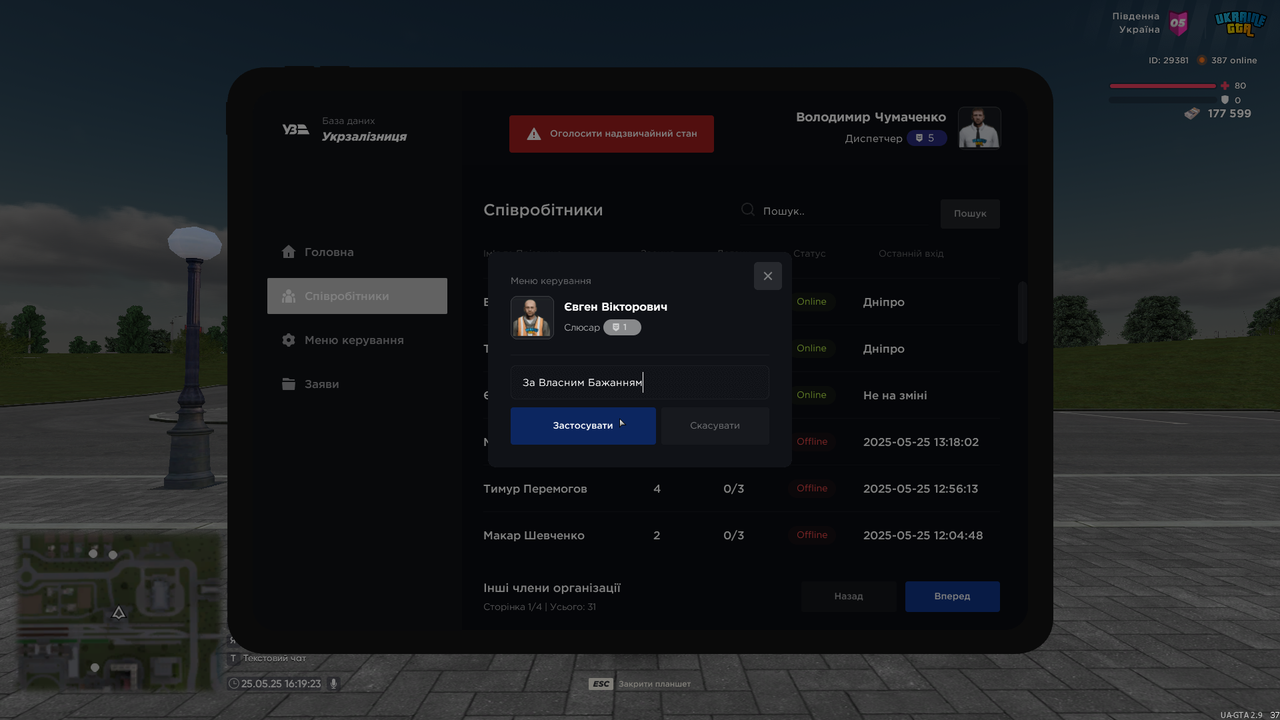This screenshot has height=720, width=1280.
Task: Click the clock icon by date
Action: pyautogui.click(x=234, y=683)
